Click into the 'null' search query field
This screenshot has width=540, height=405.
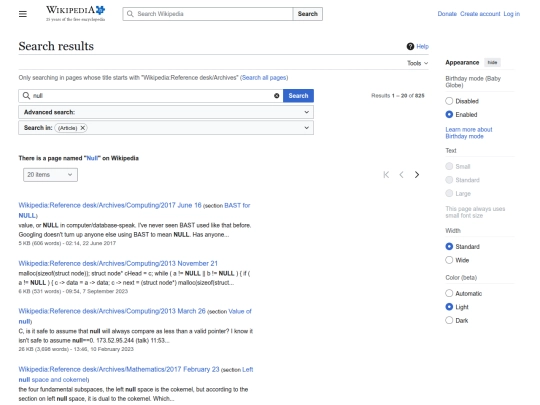click(152, 96)
